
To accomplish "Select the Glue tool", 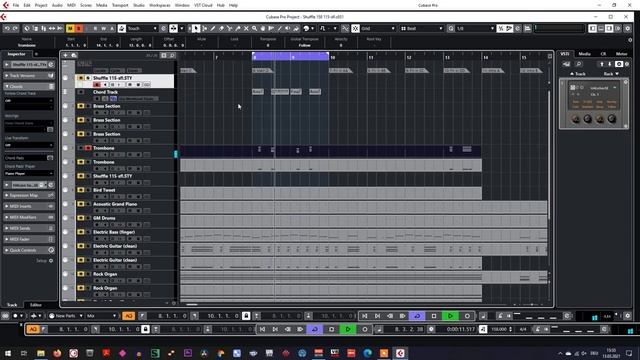I will 238,28.
